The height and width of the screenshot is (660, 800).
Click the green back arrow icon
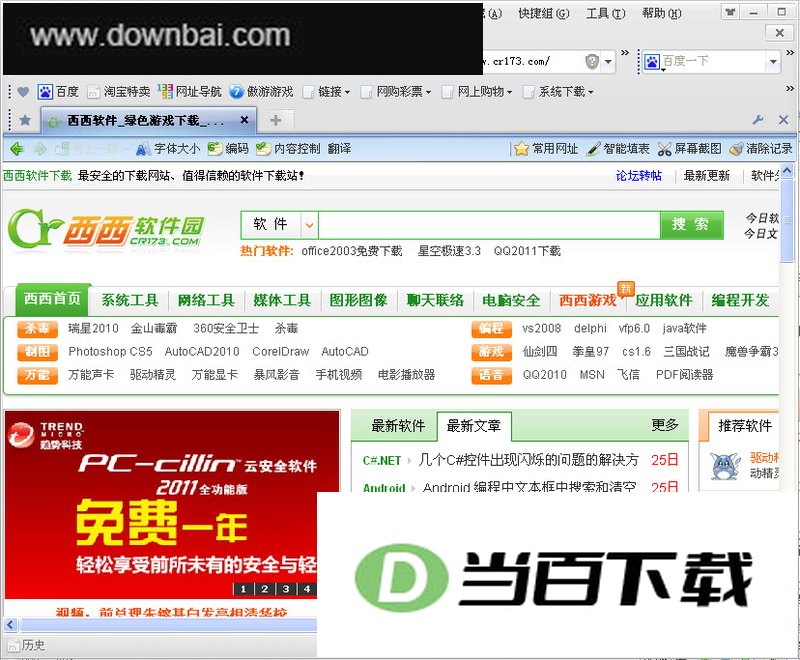(x=17, y=148)
